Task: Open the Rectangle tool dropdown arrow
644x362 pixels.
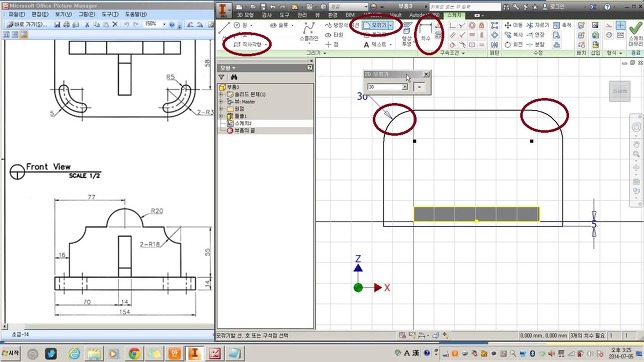Action: click(x=266, y=44)
